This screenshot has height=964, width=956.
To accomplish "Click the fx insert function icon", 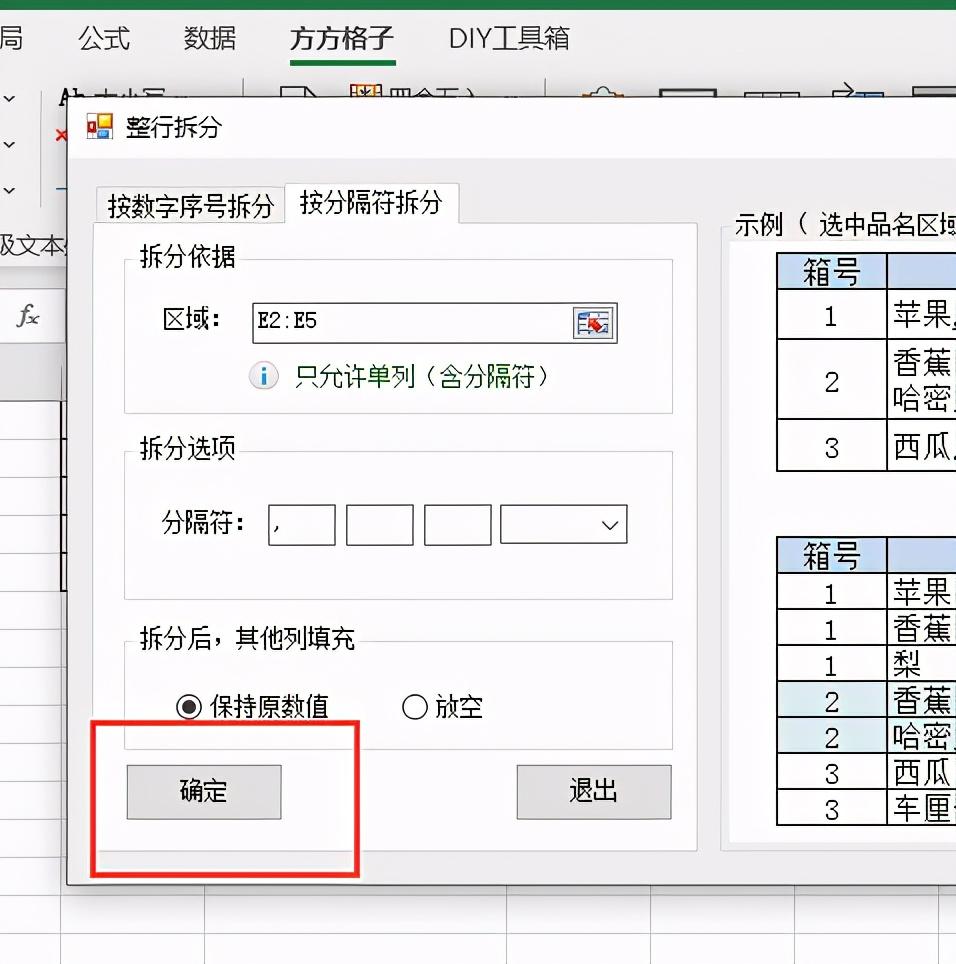I will pos(28,317).
